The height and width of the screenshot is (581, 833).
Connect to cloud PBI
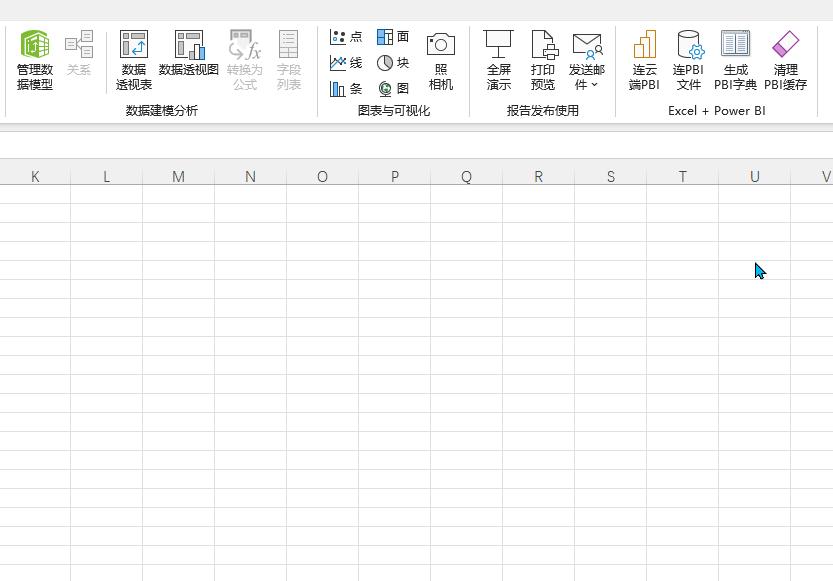641,58
